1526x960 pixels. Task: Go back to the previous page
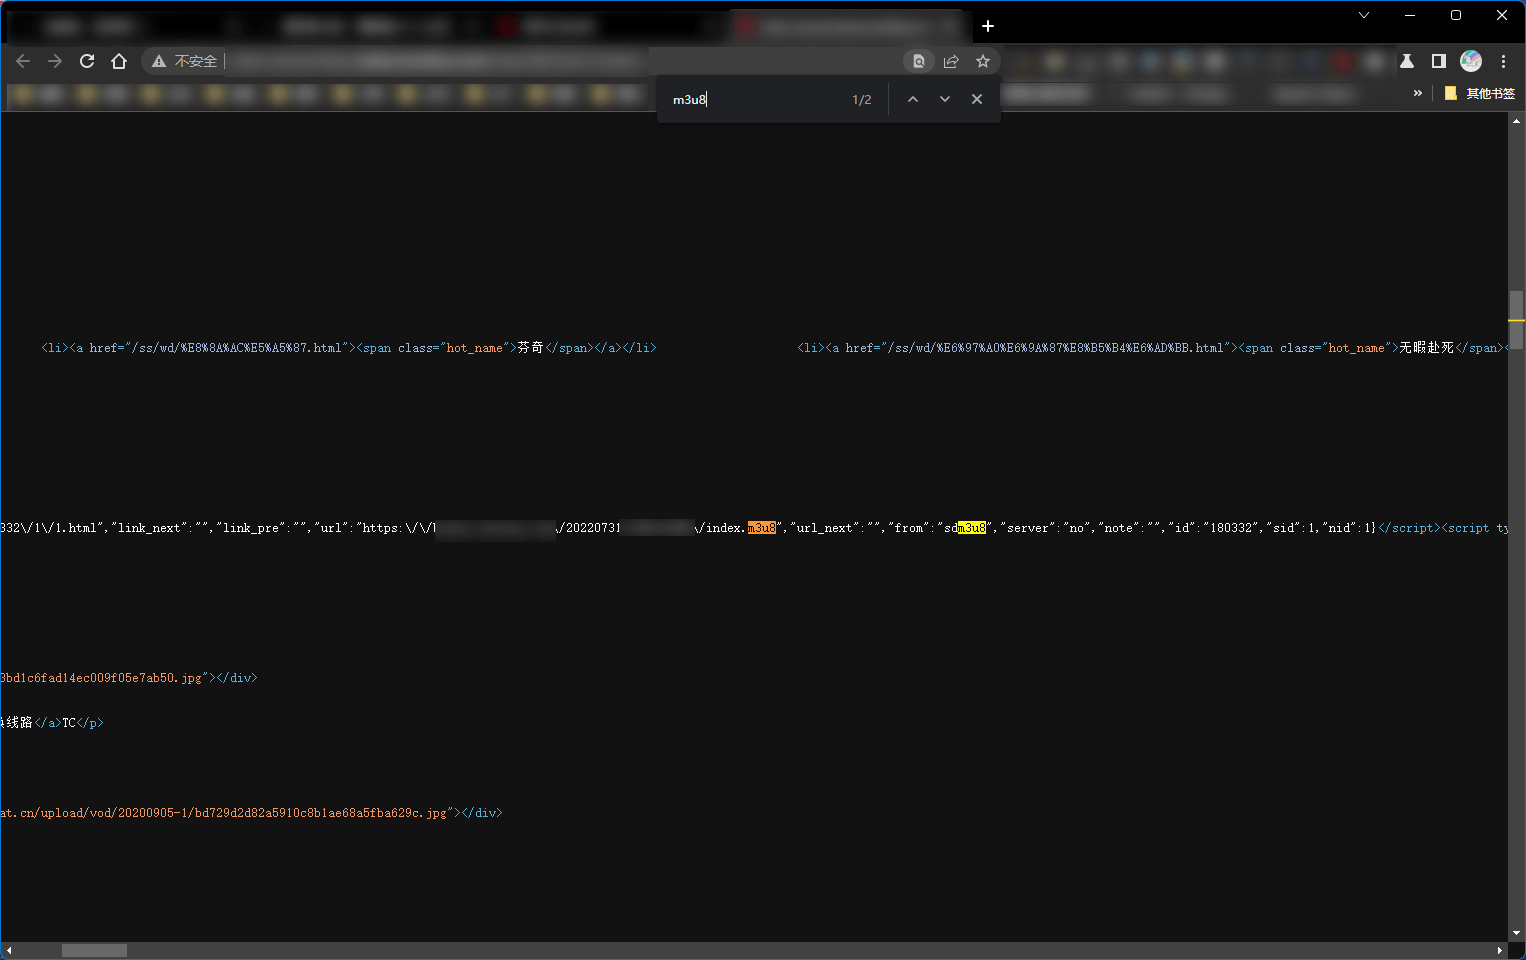[x=23, y=61]
